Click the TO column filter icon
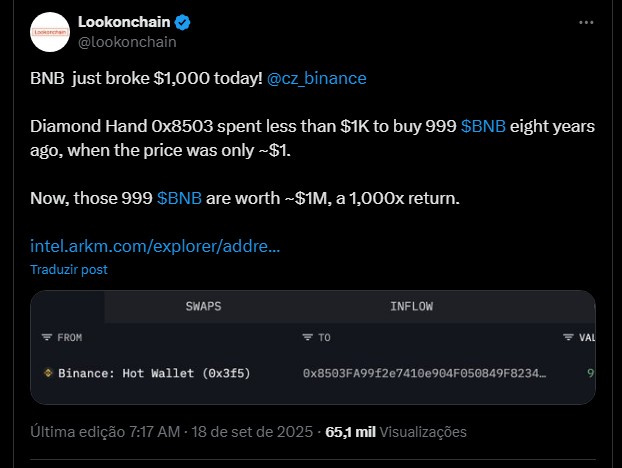This screenshot has height=468, width=622. point(307,337)
